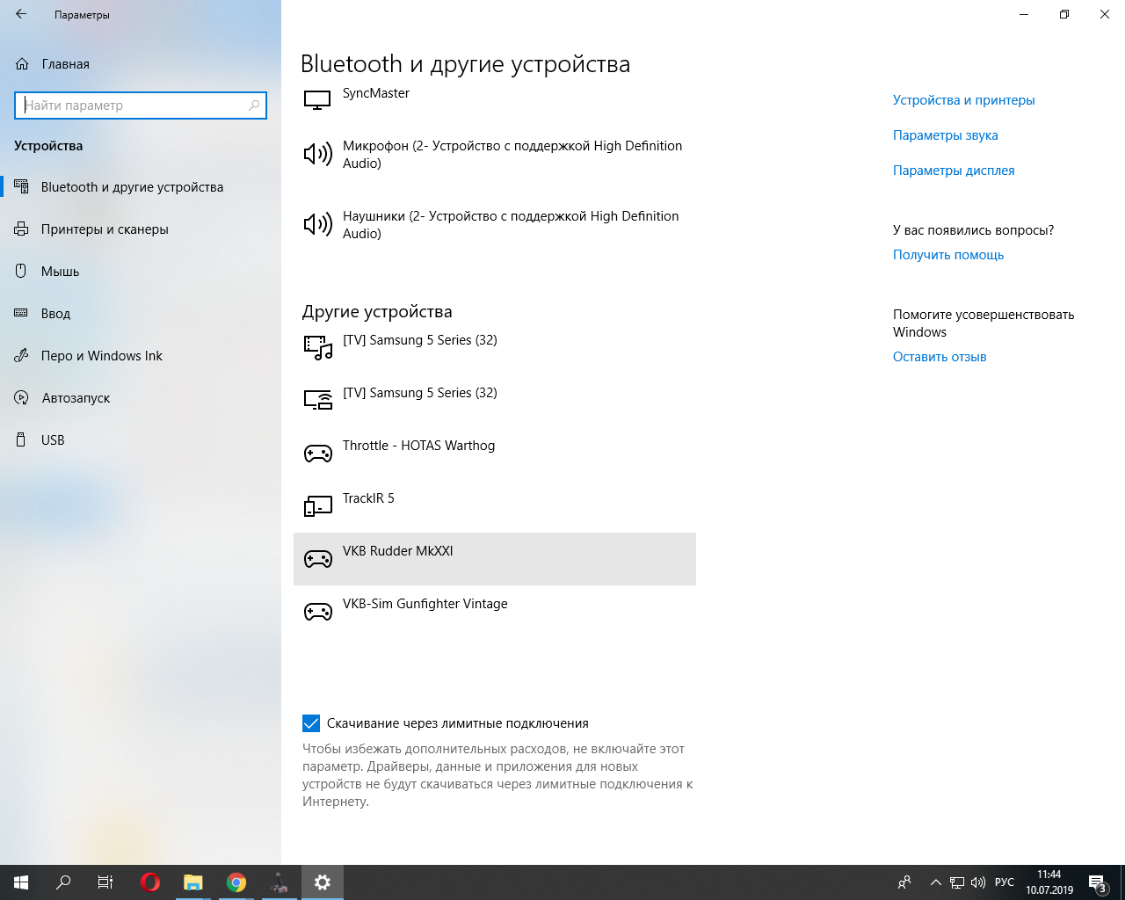Open Task View on taskbar
This screenshot has width=1125, height=900.
[105, 882]
